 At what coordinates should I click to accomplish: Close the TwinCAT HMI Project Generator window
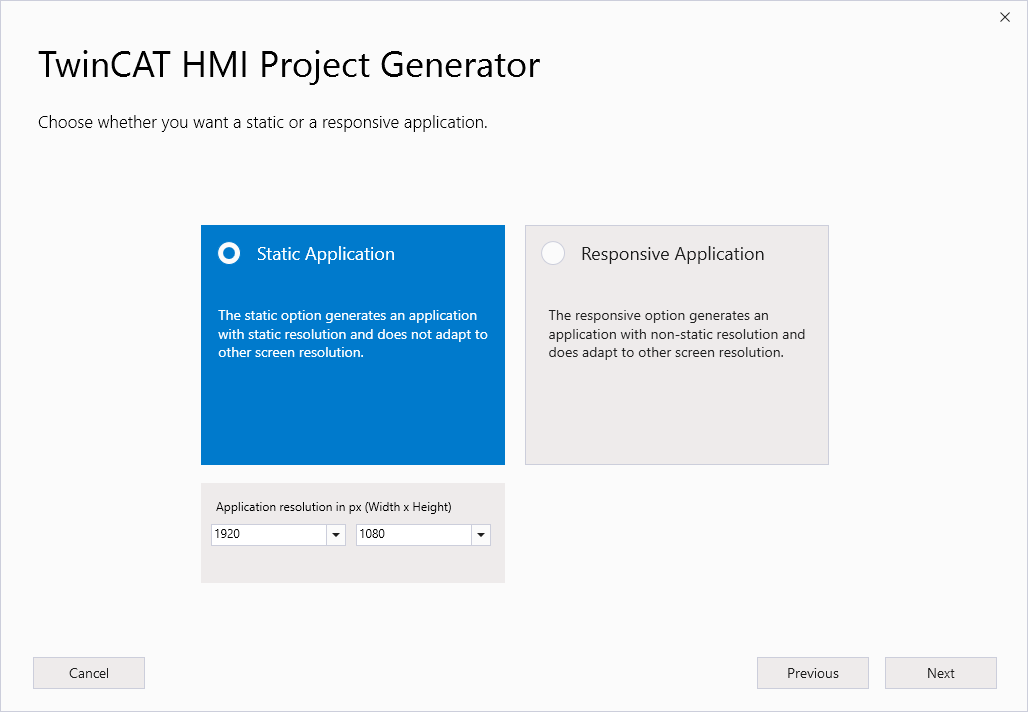pyautogui.click(x=1005, y=17)
